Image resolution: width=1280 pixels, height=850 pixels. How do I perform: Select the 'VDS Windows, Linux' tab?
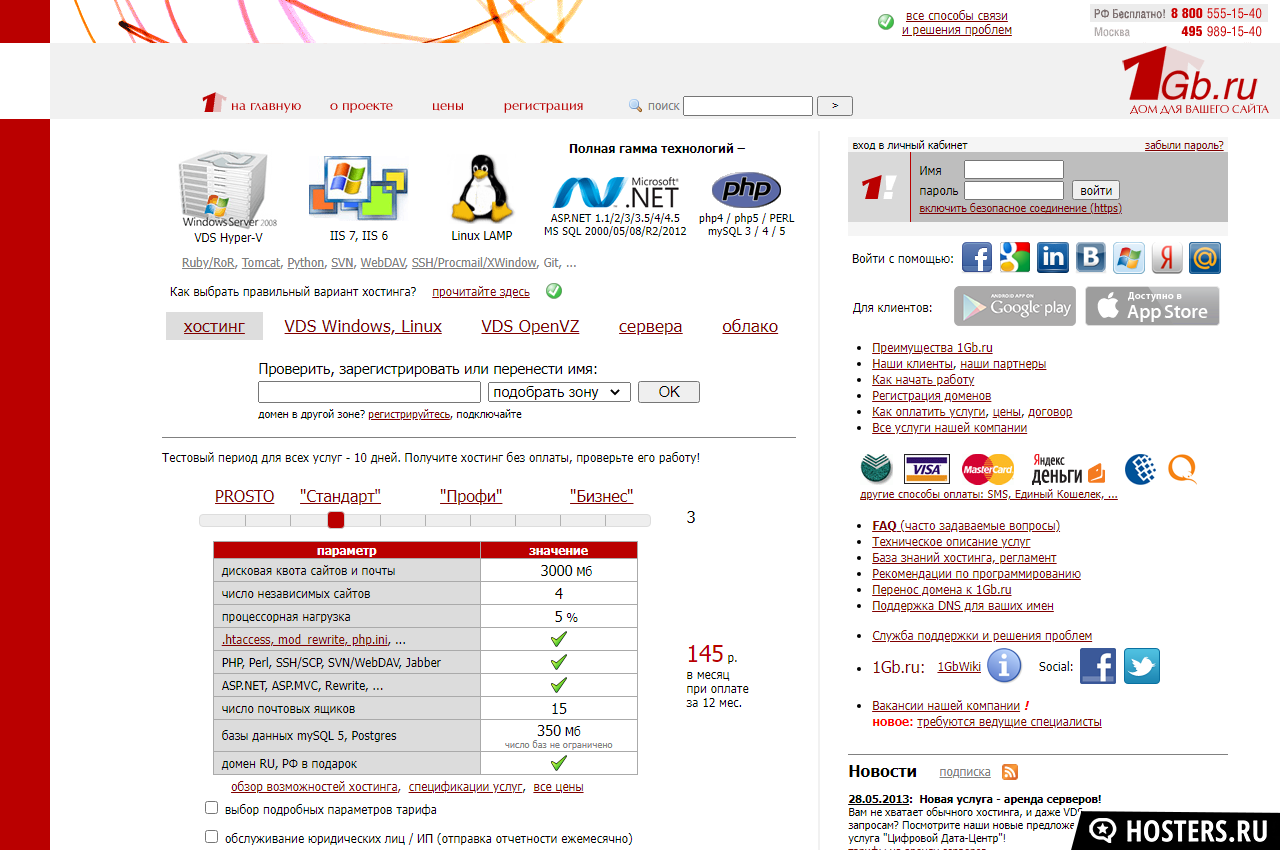pyautogui.click(x=363, y=326)
